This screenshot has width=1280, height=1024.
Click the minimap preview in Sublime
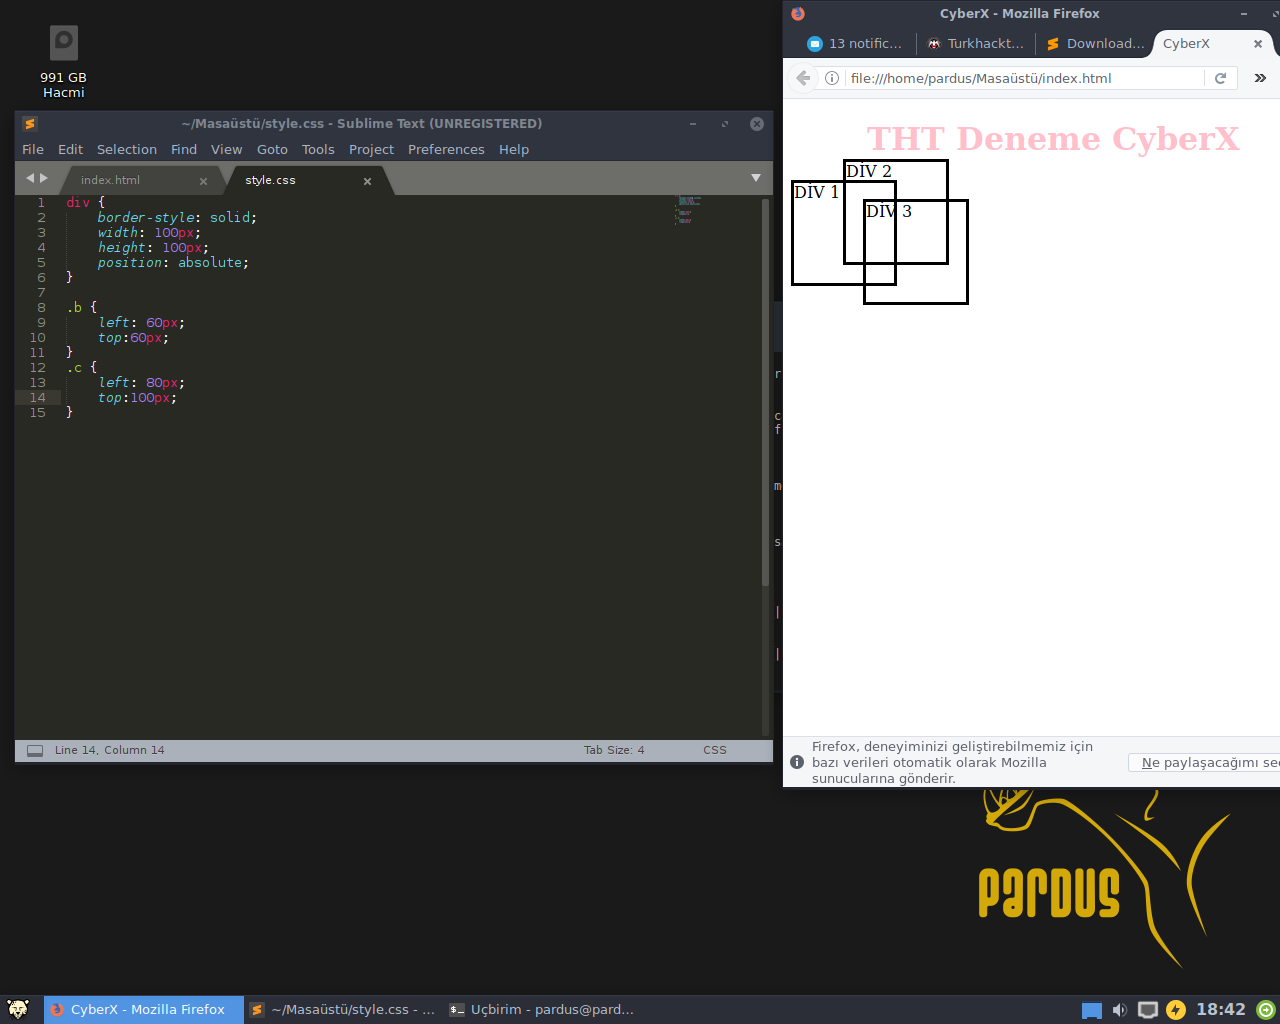point(688,210)
